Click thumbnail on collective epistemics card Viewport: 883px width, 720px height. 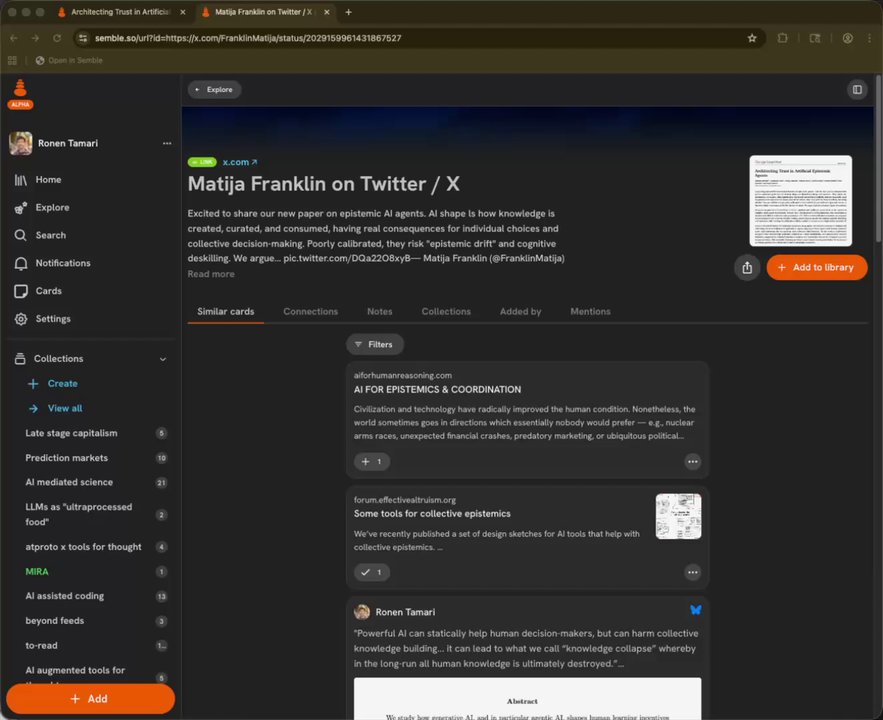pyautogui.click(x=678, y=516)
